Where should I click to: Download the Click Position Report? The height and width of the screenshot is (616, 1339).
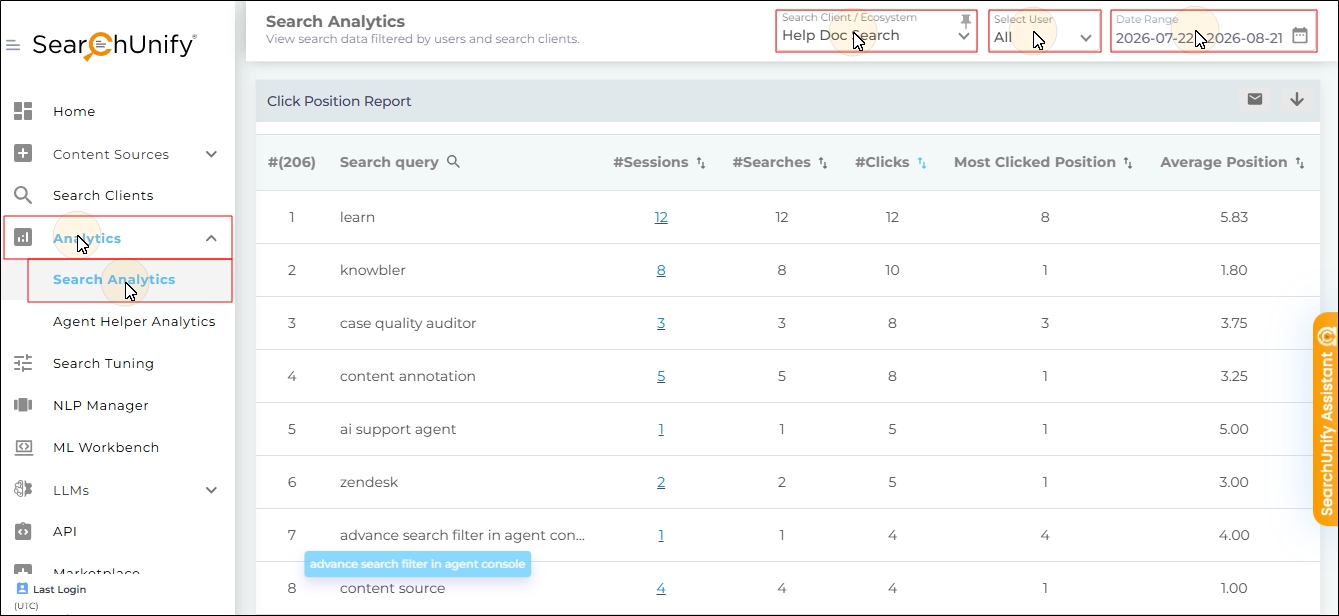pos(1297,99)
